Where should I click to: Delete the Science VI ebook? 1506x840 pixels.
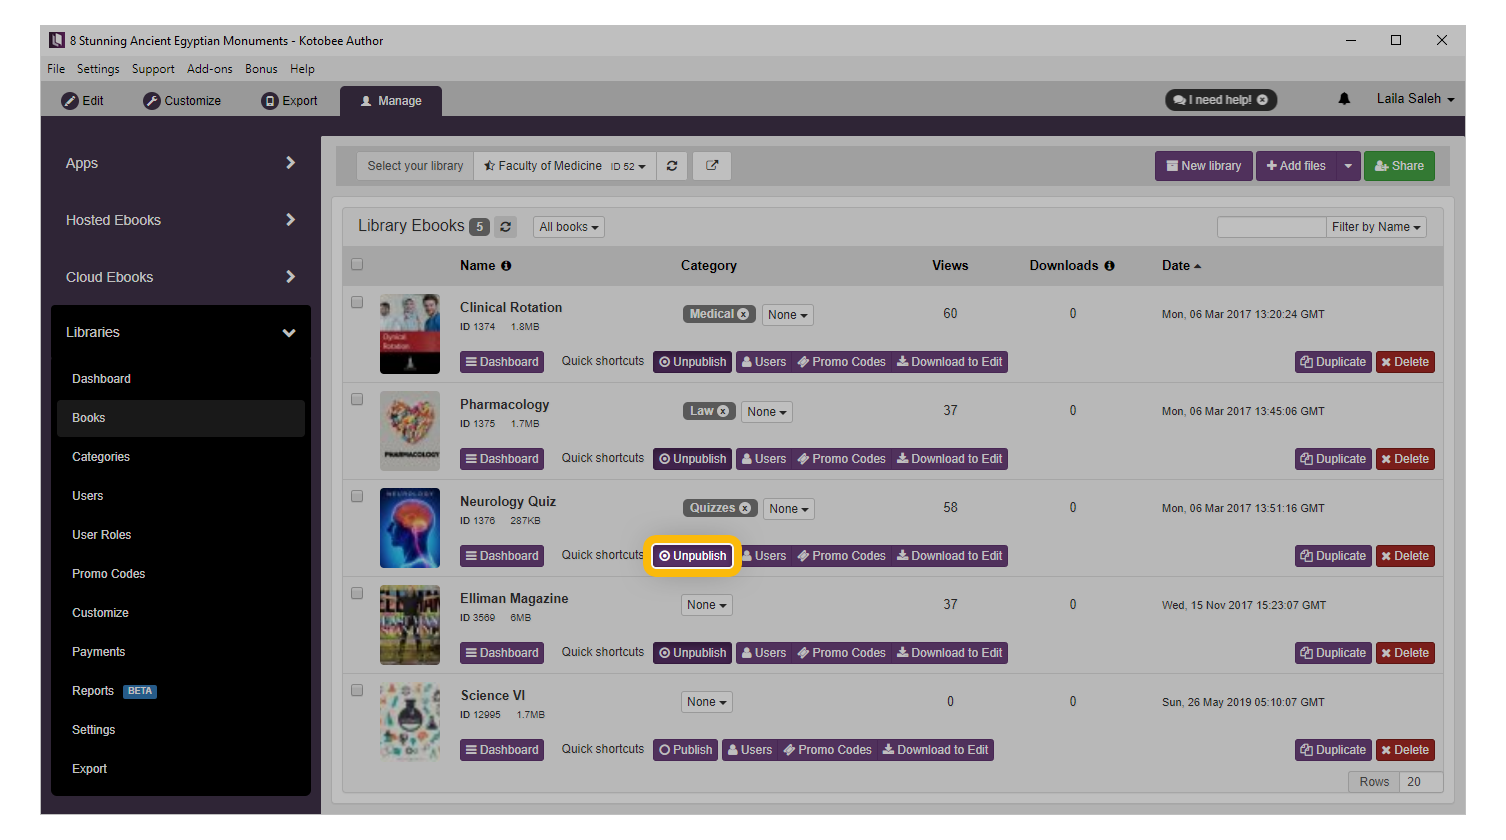click(1405, 750)
